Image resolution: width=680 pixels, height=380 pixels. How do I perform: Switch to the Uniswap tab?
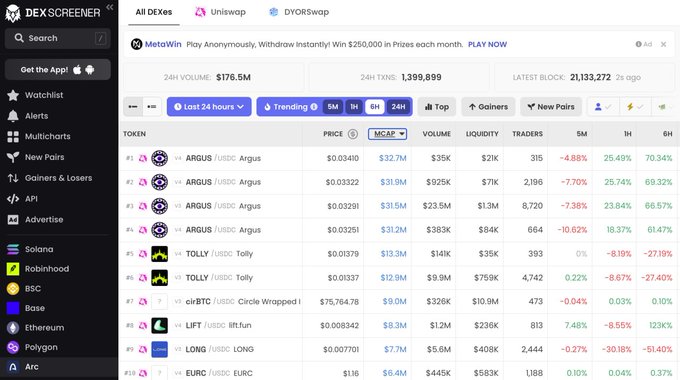(220, 12)
